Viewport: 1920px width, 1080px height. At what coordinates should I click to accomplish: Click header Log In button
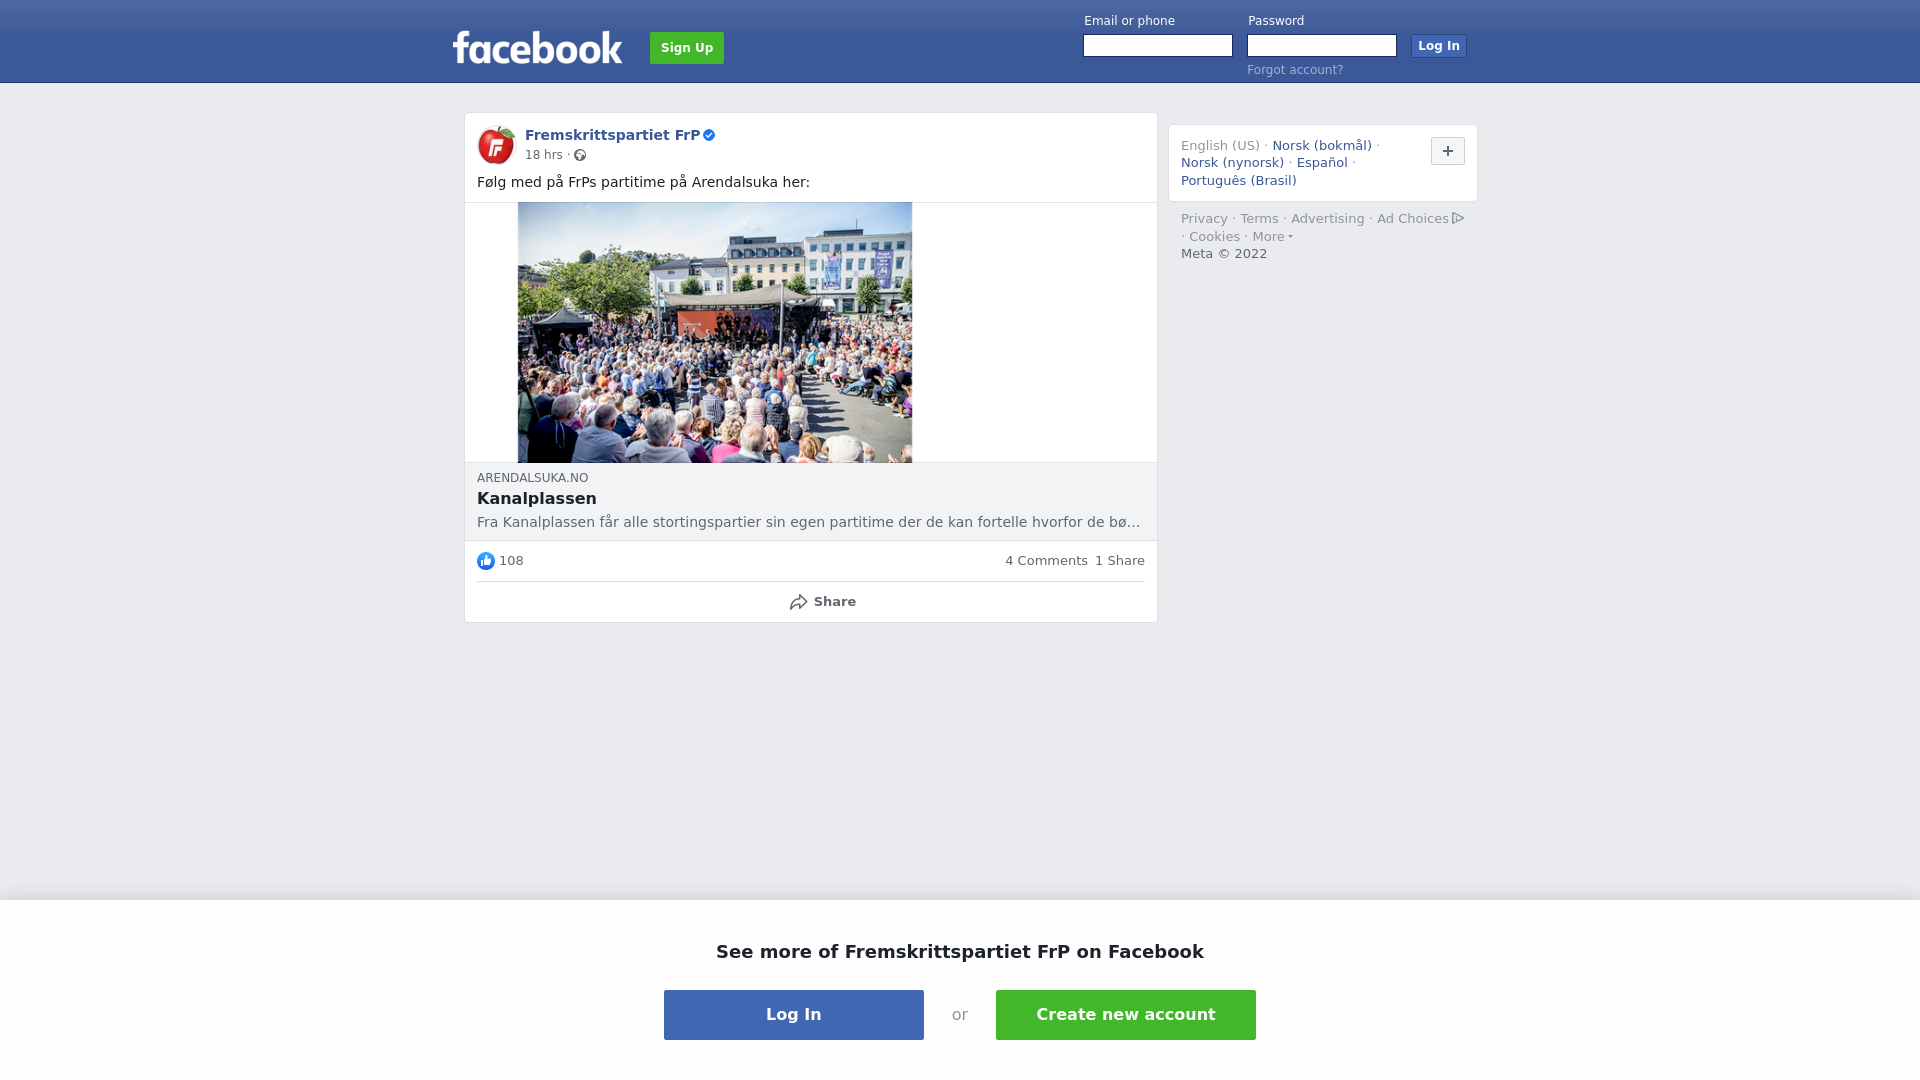(1439, 46)
